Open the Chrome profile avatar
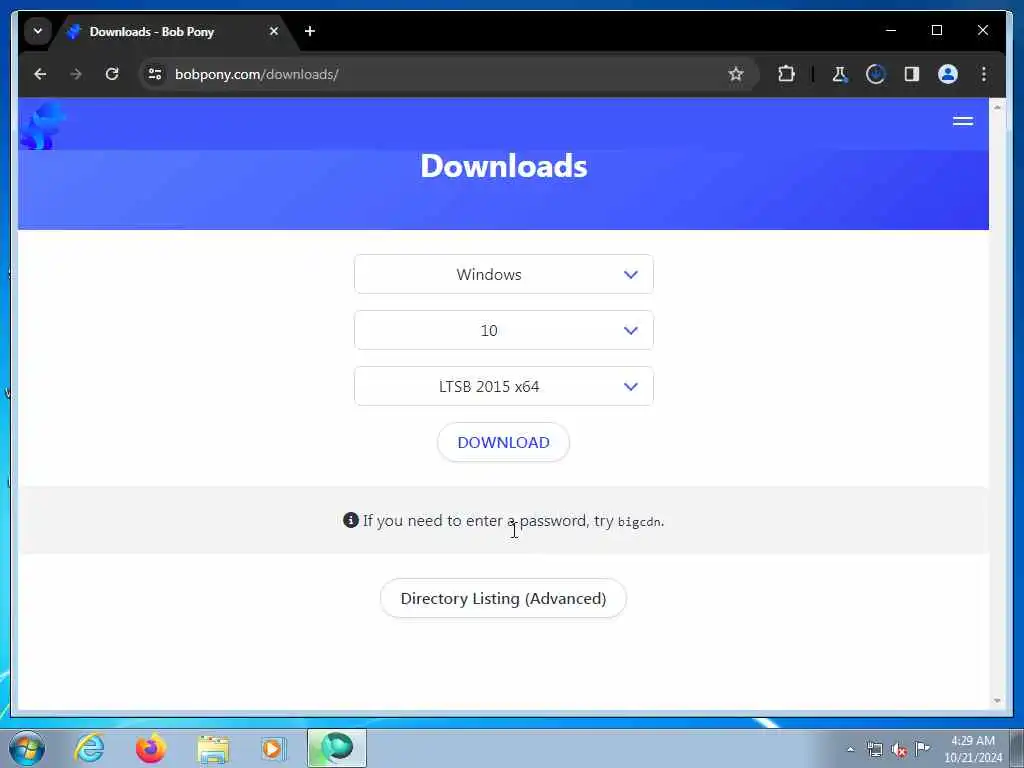Viewport: 1024px width, 768px height. coord(948,74)
